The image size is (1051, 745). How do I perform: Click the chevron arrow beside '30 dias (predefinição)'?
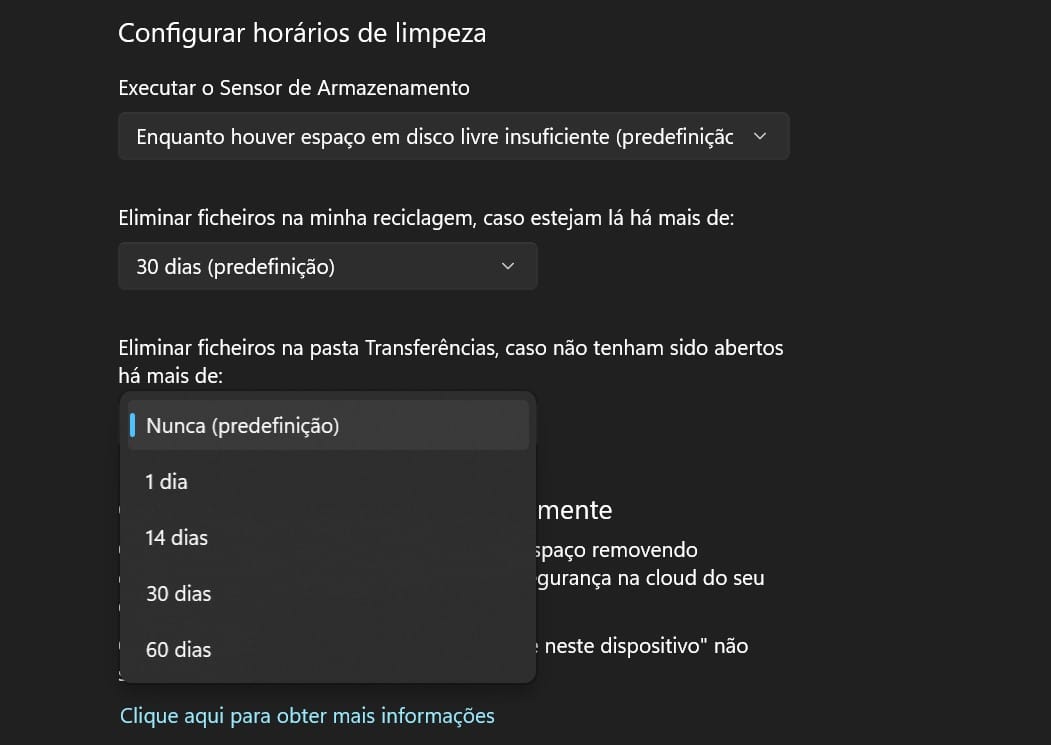[x=507, y=267]
